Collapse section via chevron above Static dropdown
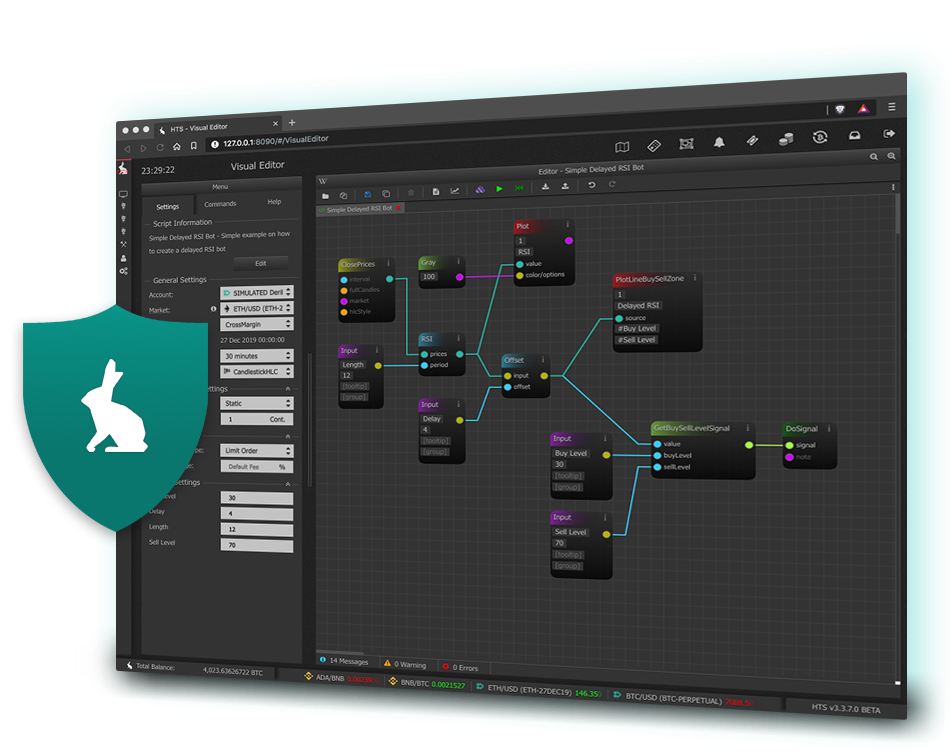950x756 pixels. click(x=288, y=389)
